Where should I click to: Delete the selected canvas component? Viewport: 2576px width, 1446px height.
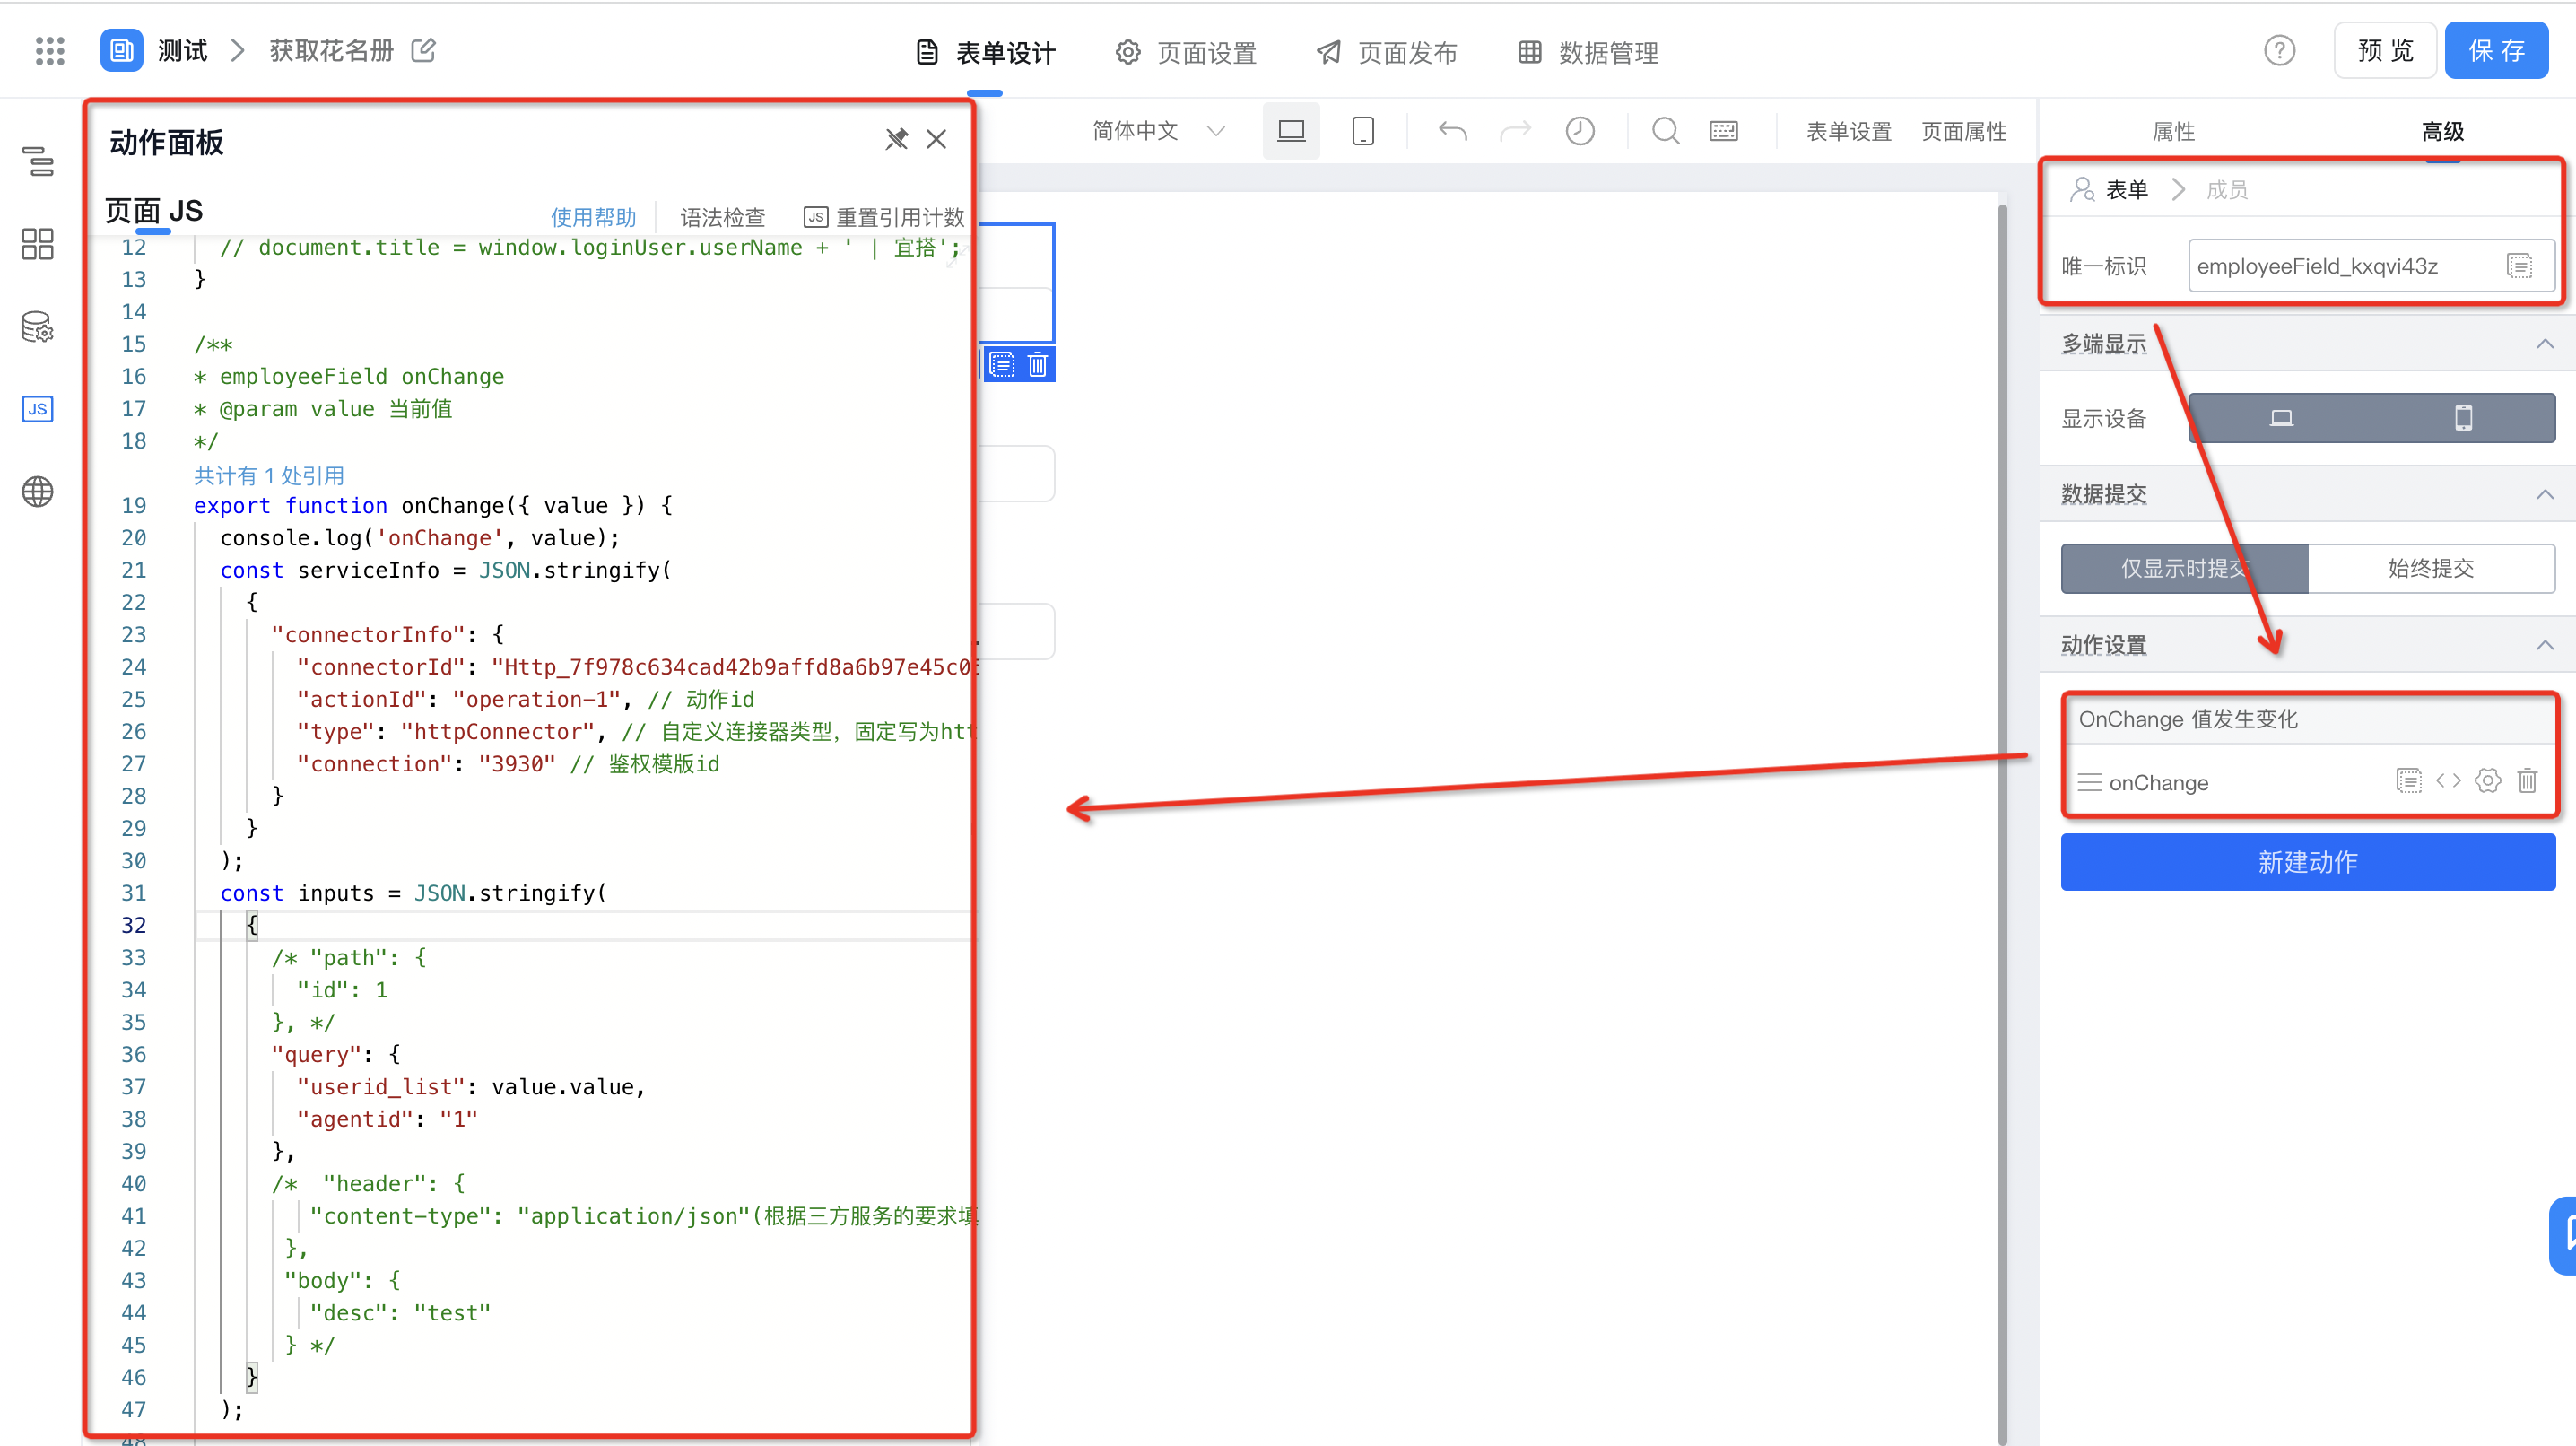[x=1038, y=364]
